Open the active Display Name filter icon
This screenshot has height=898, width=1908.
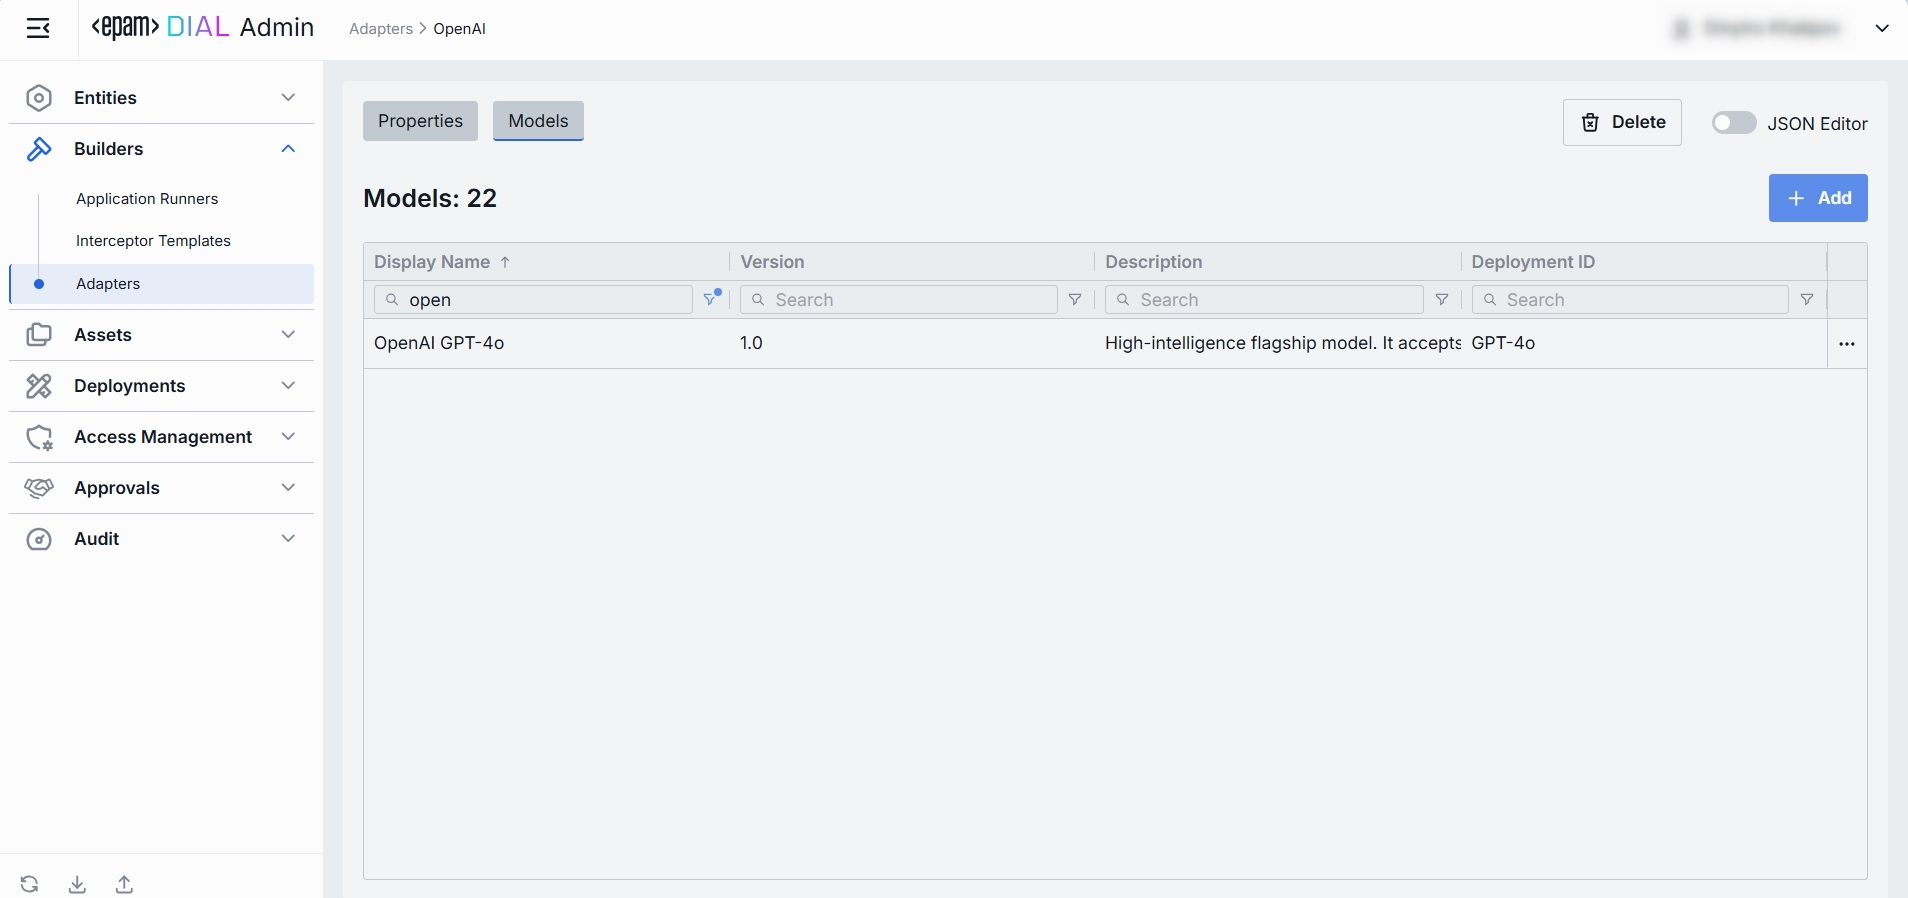[711, 299]
